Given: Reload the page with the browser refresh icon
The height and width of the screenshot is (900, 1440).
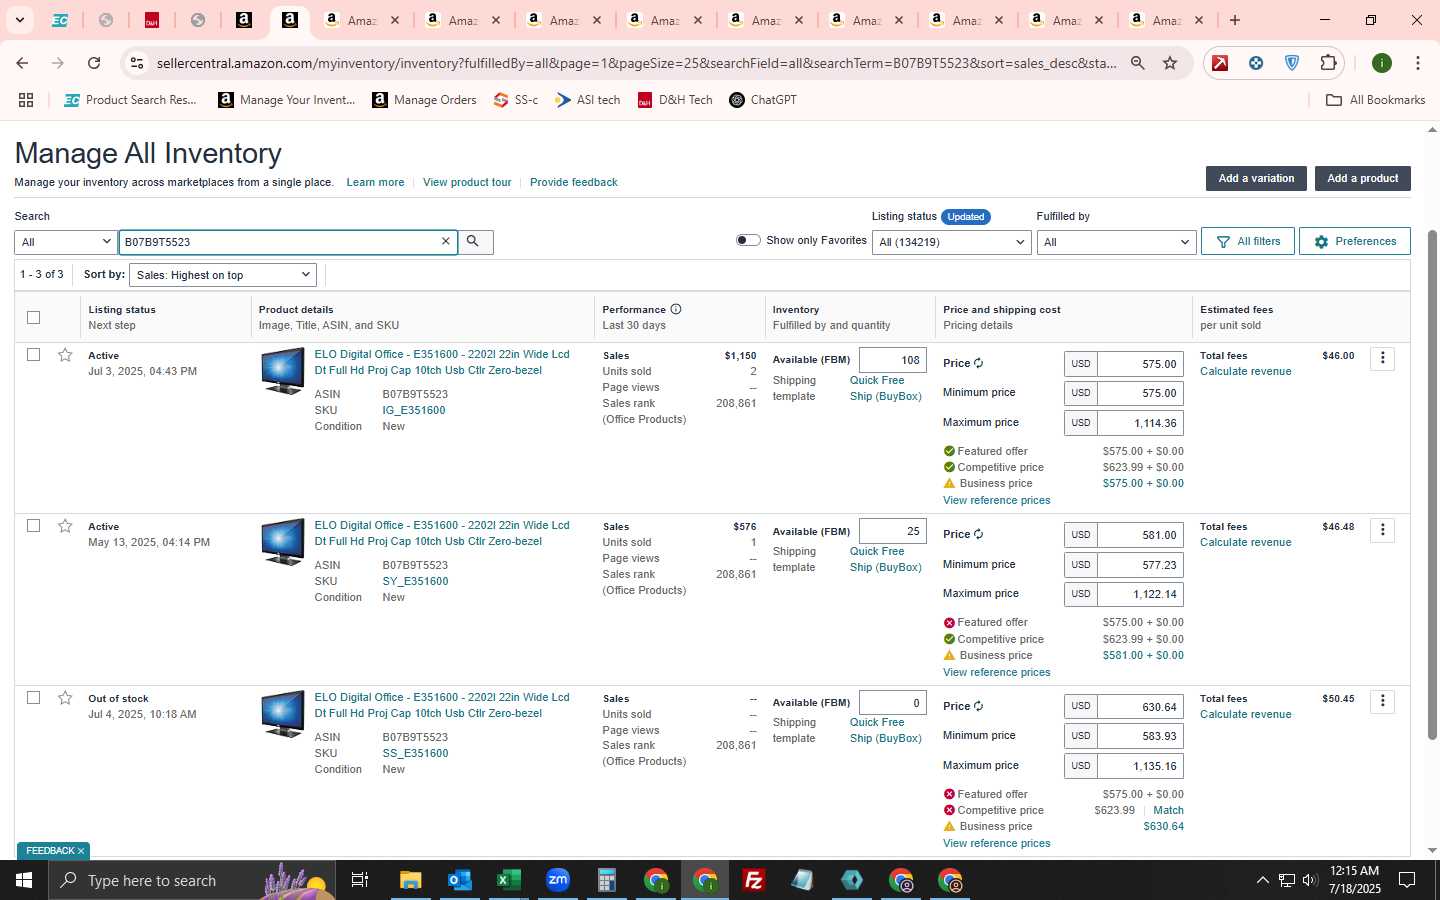Looking at the screenshot, I should [94, 63].
